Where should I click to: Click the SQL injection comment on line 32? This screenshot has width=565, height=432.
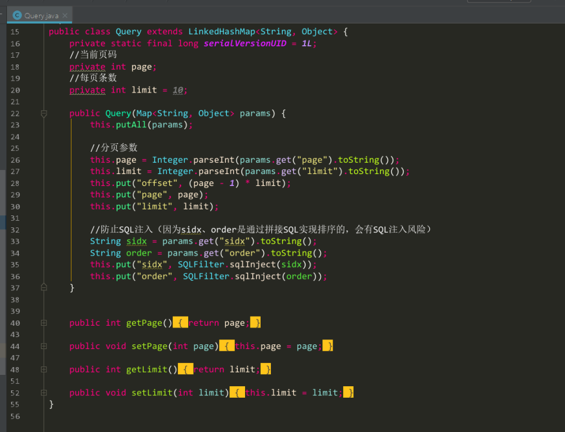(x=261, y=230)
